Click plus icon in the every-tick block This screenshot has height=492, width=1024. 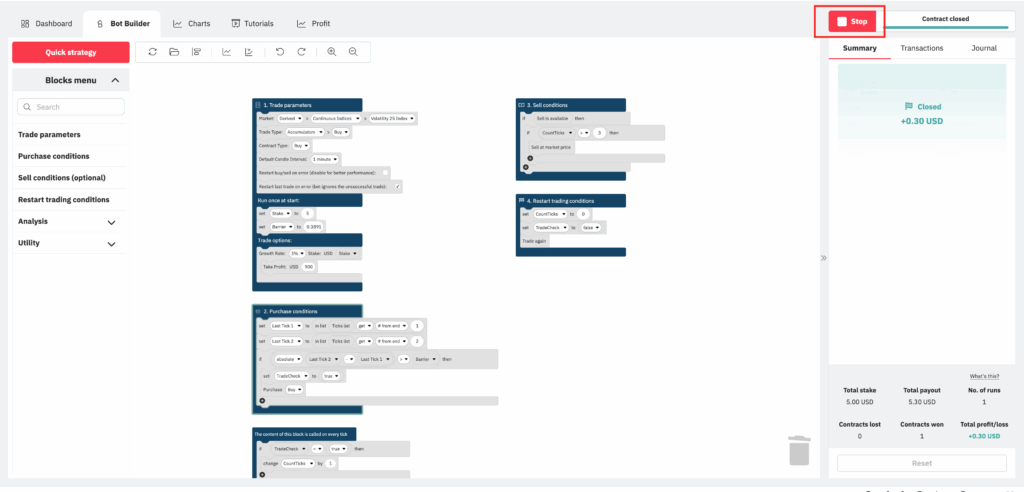tap(262, 474)
